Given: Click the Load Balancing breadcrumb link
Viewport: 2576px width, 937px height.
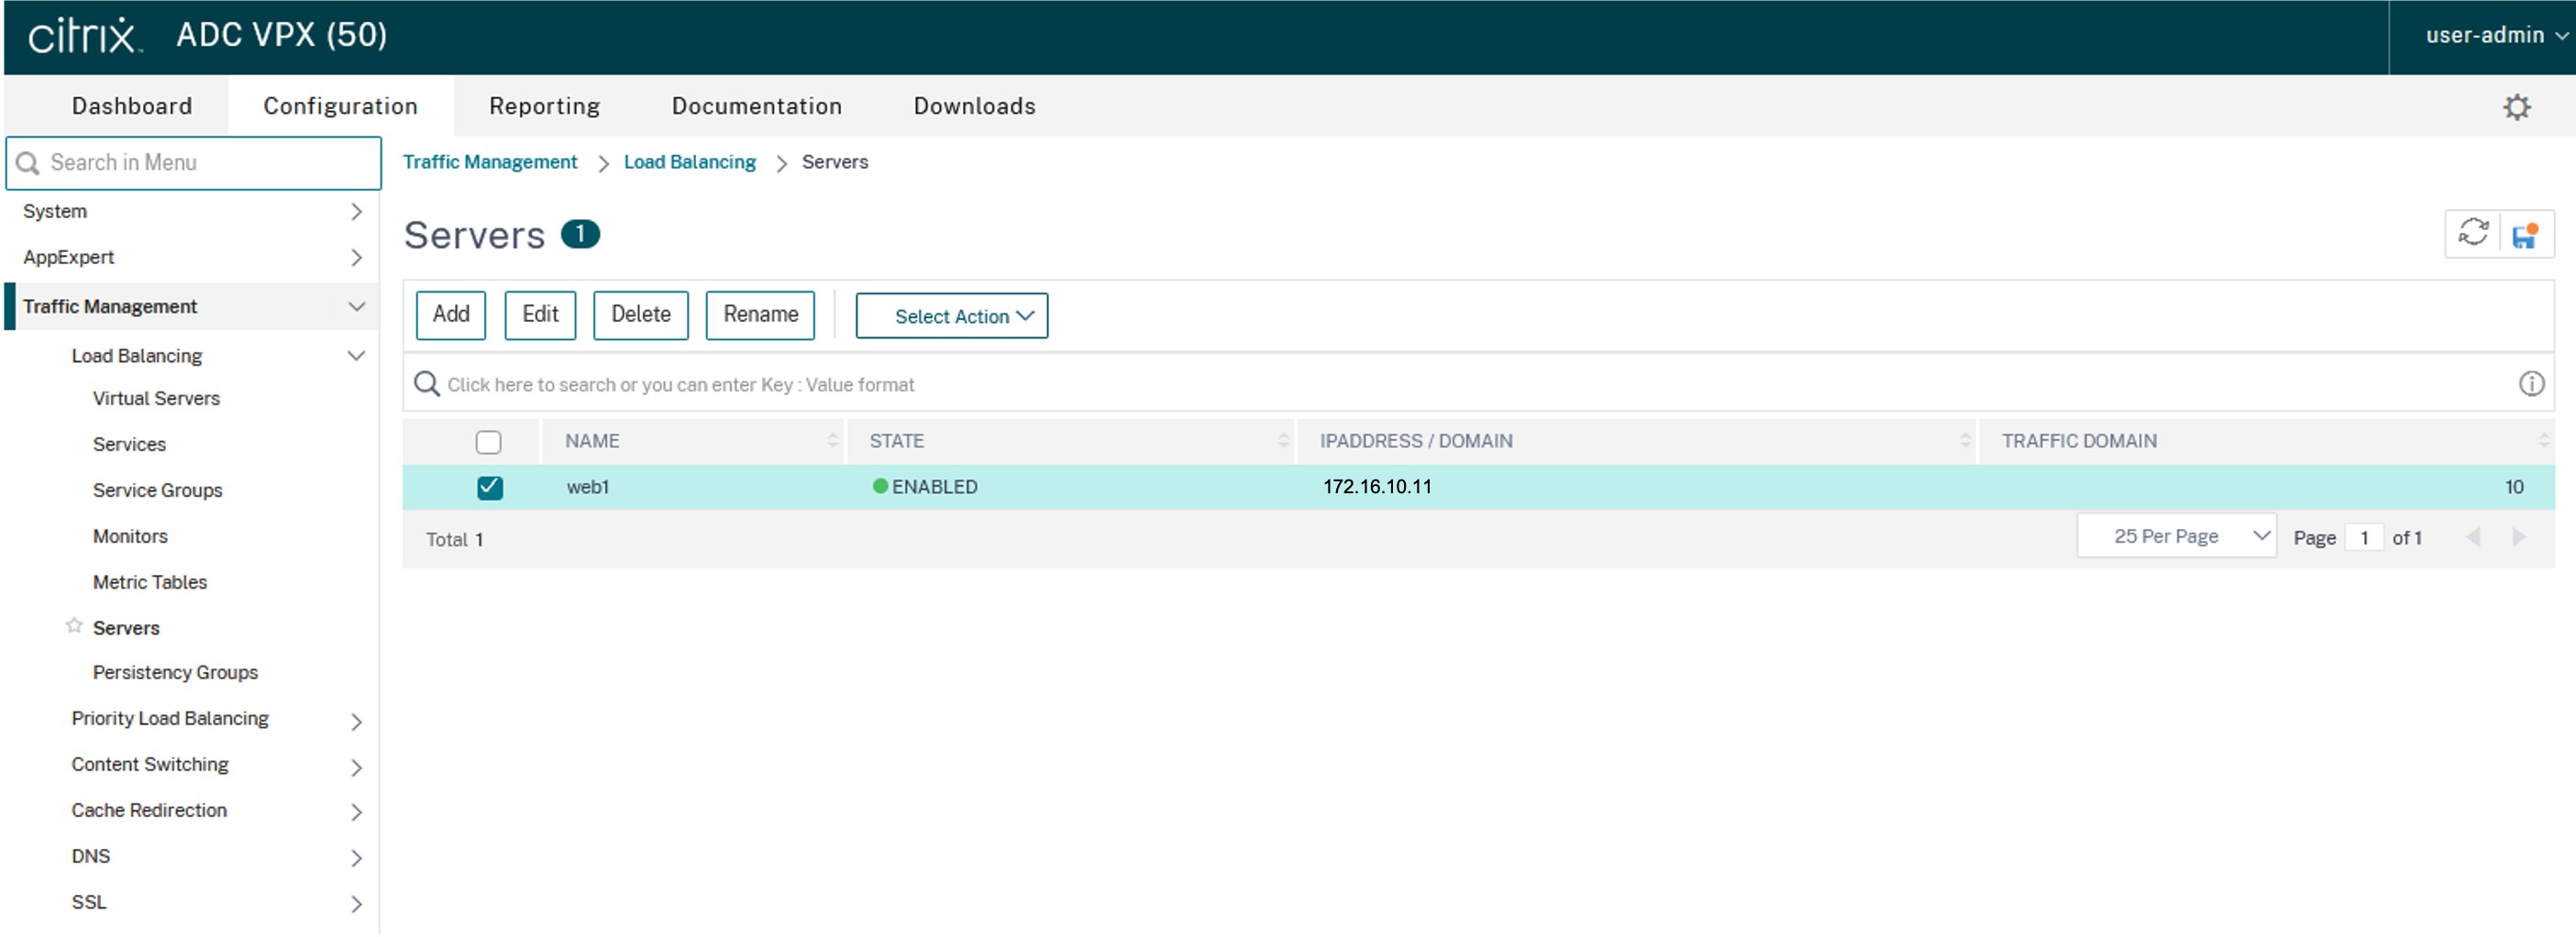Looking at the screenshot, I should (x=689, y=162).
